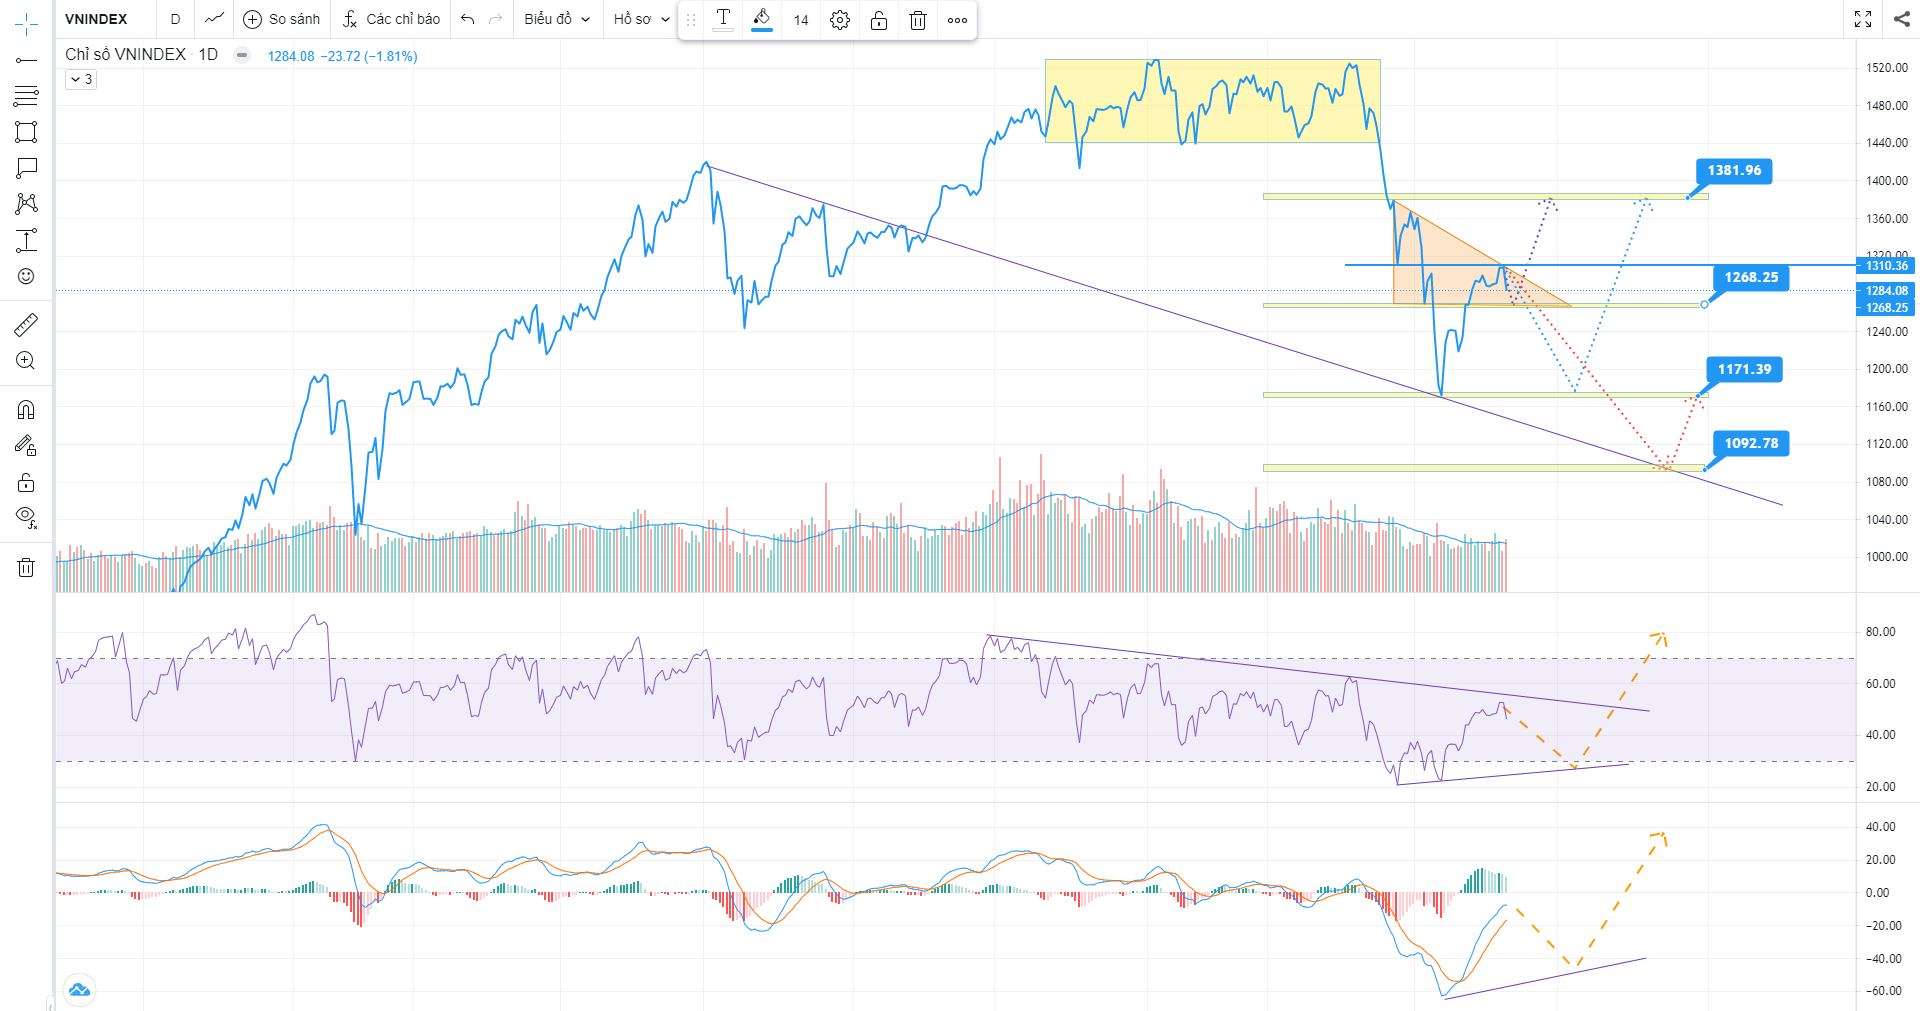Viewport: 1931px width, 1011px height.
Task: Toggle hide all drawings eye icon
Action: (x=26, y=518)
